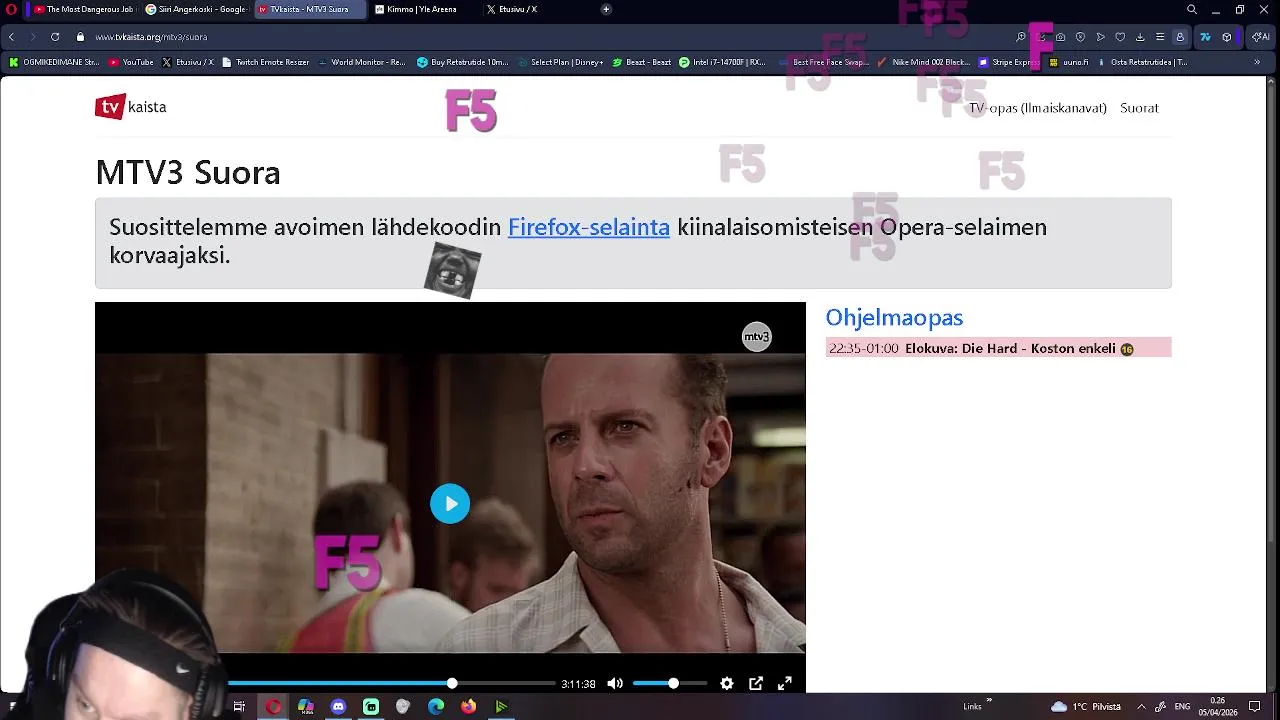
Task: Click the address bar zoom magnifier icon
Action: pos(1021,37)
